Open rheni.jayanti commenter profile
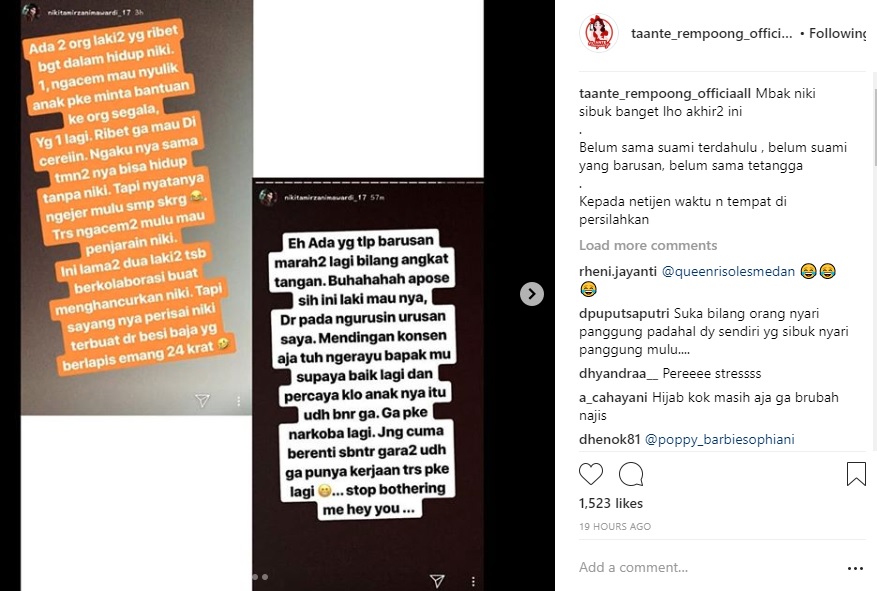Screen dimensions: 877x591 coord(617,272)
